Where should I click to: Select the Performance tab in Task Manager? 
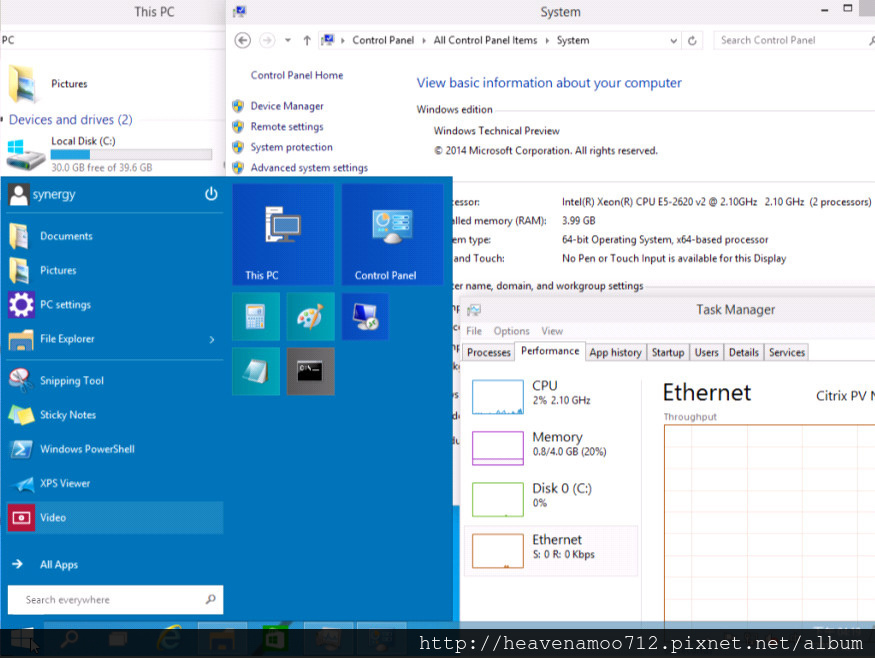(x=550, y=351)
